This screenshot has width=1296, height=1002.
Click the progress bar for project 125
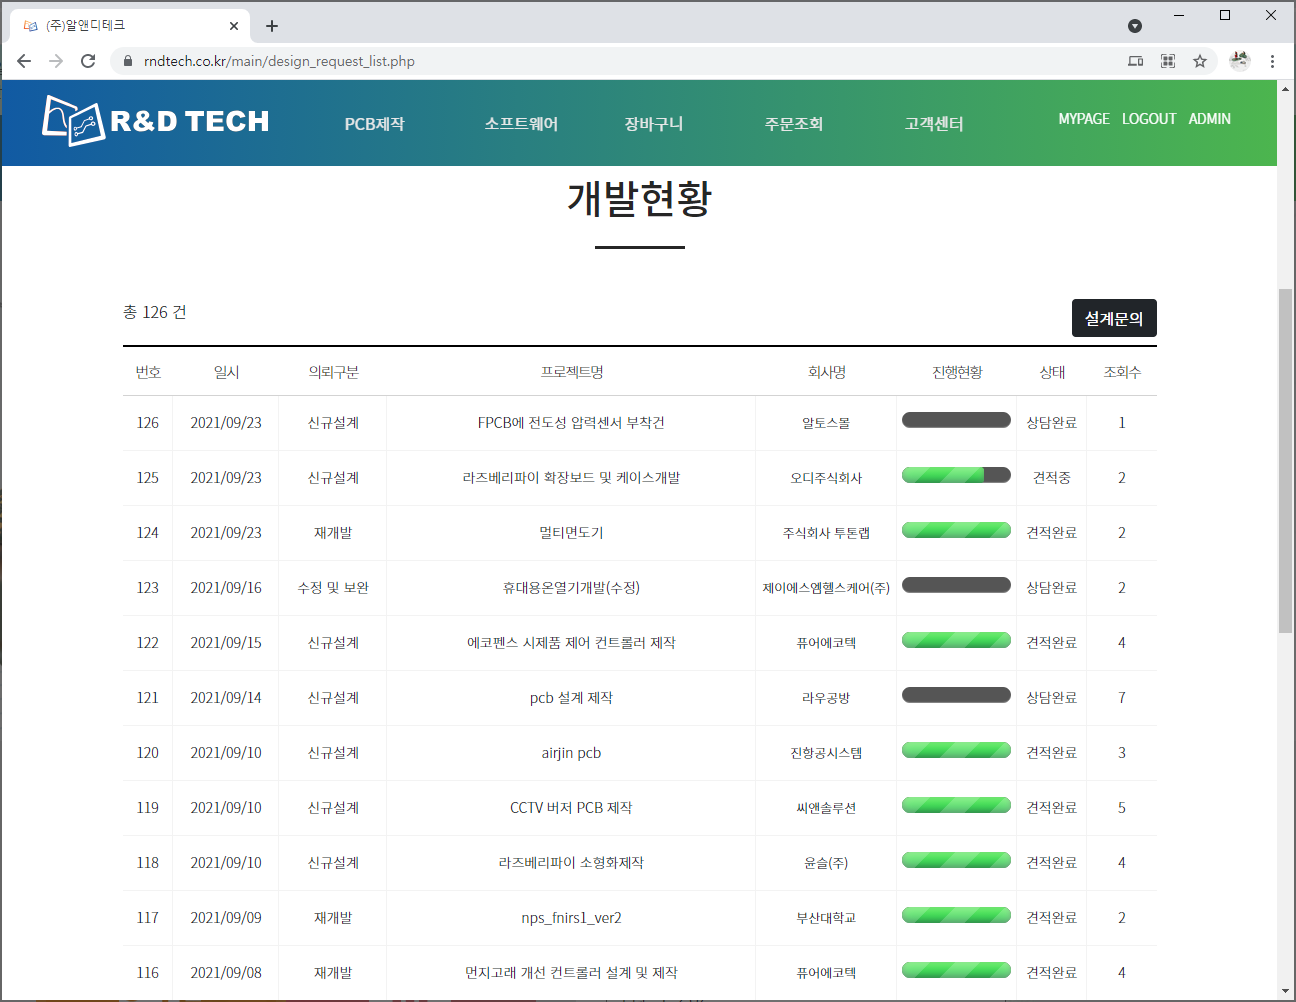tap(956, 475)
